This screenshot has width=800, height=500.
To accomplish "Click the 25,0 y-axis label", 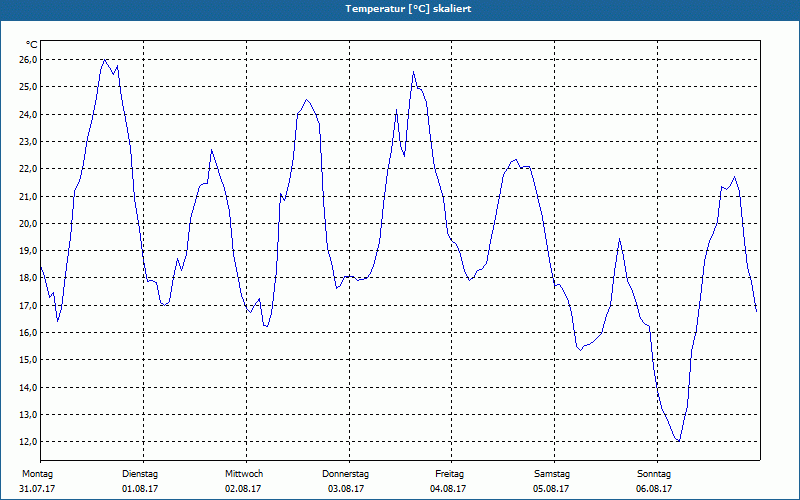I will [29, 87].
